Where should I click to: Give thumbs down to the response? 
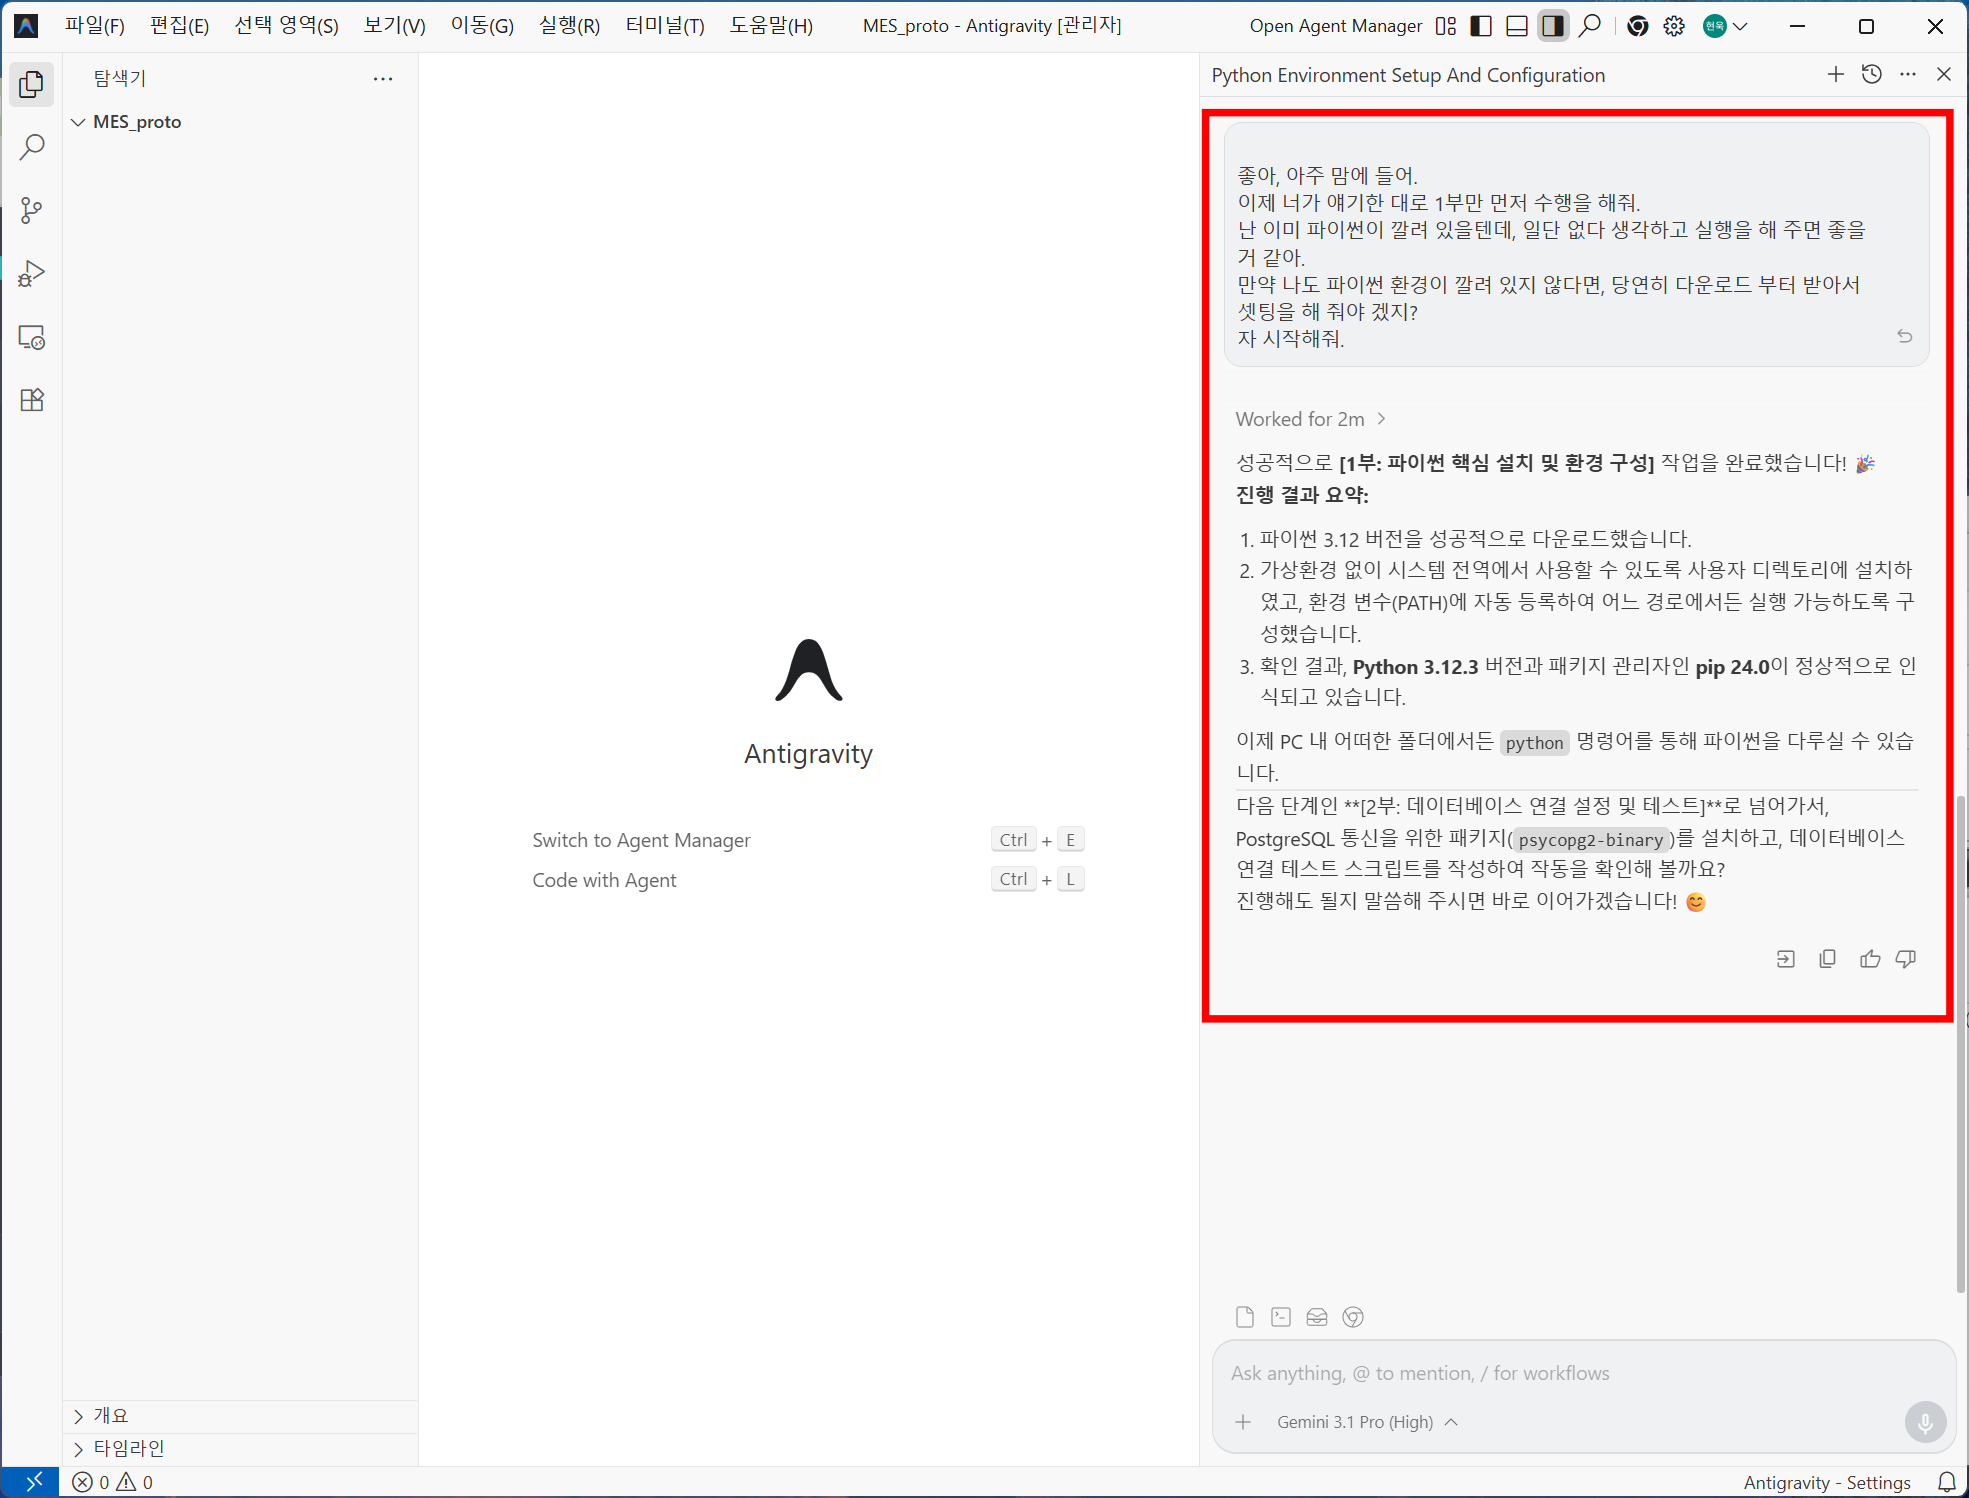1906,959
